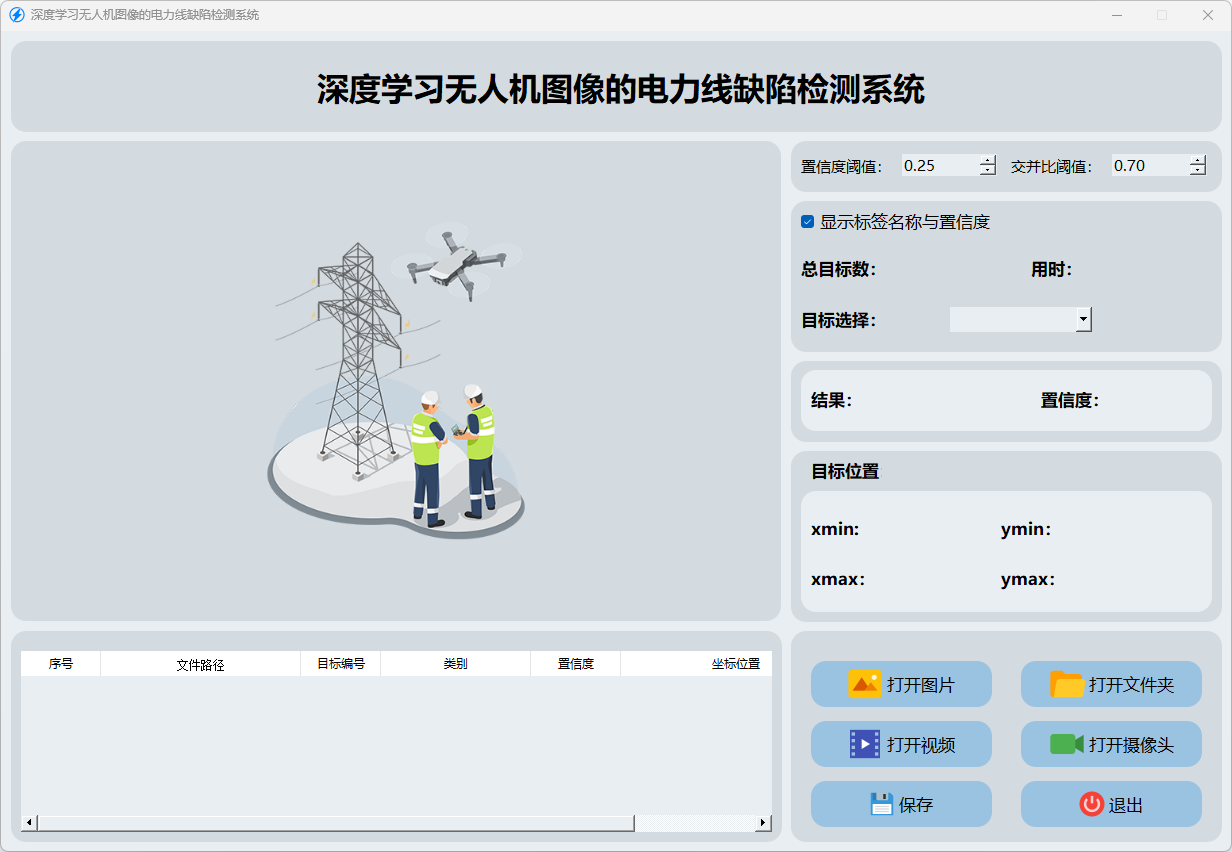Click the power tower drone illustration

pyautogui.click(x=396, y=380)
